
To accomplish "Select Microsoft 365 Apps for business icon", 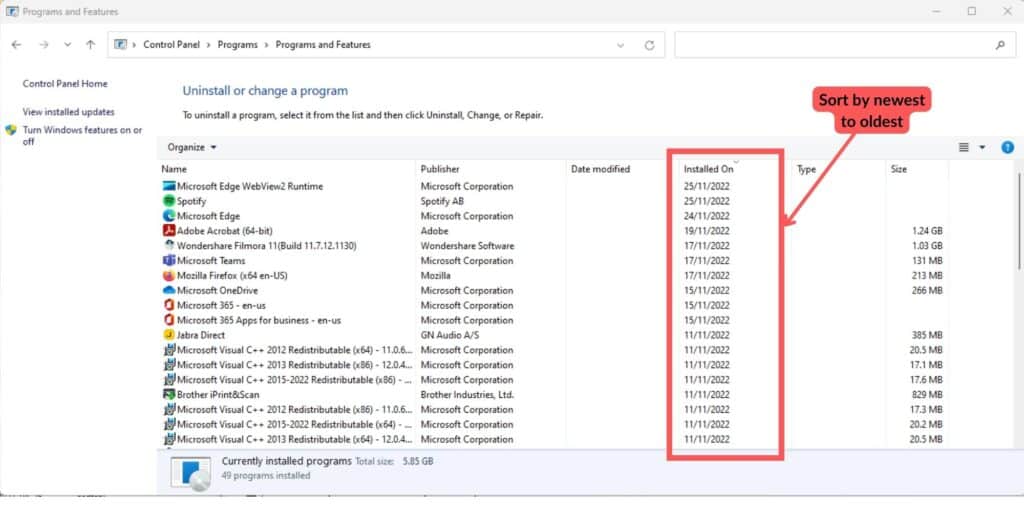I will [x=169, y=320].
